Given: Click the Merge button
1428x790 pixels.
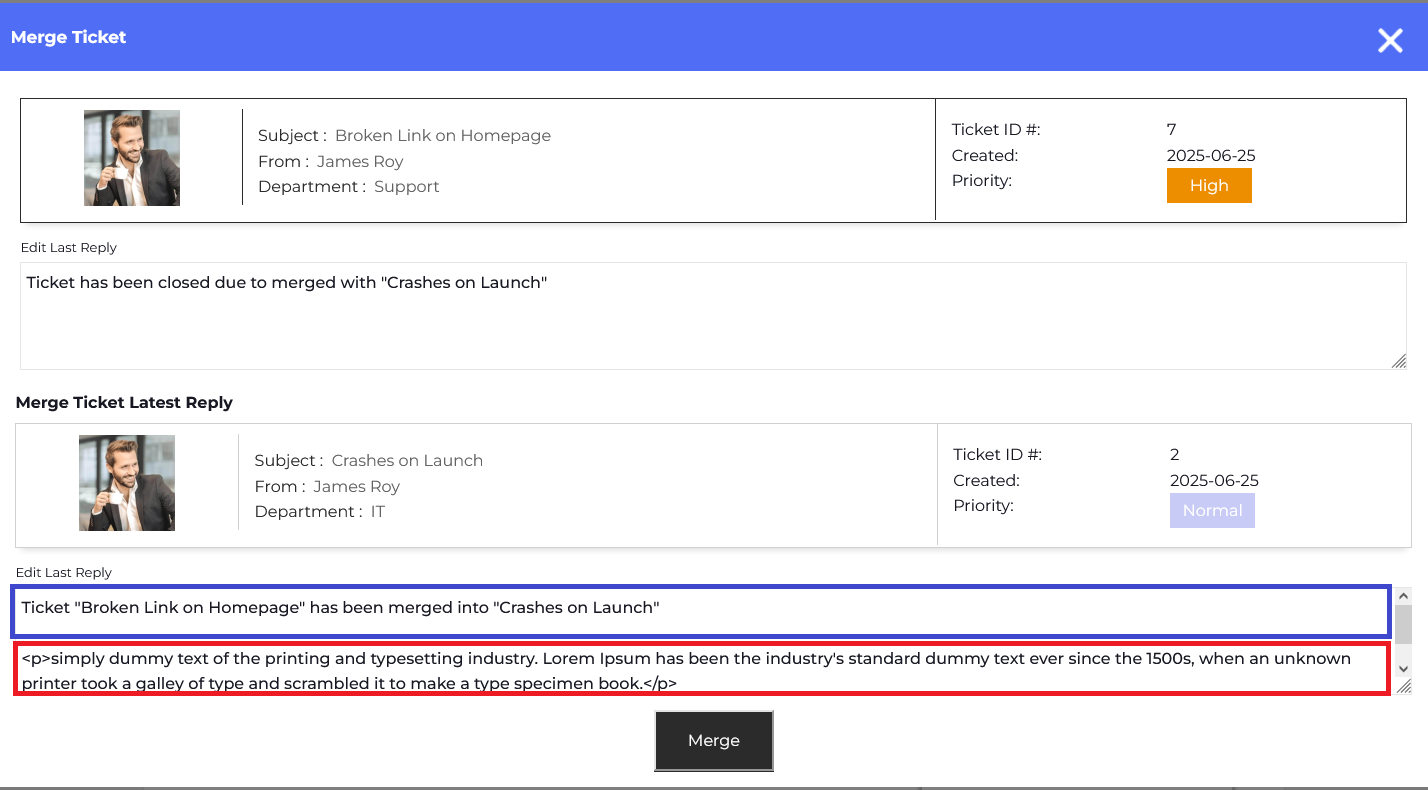Looking at the screenshot, I should click(713, 741).
